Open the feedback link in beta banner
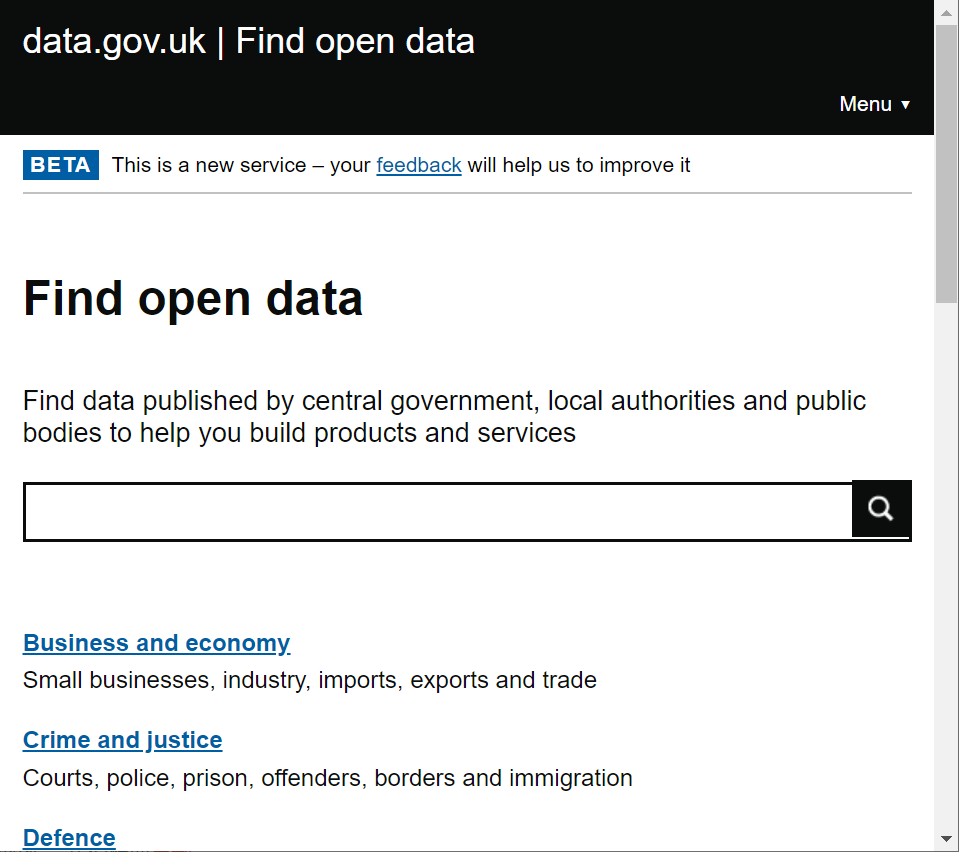This screenshot has height=852, width=959. [418, 165]
